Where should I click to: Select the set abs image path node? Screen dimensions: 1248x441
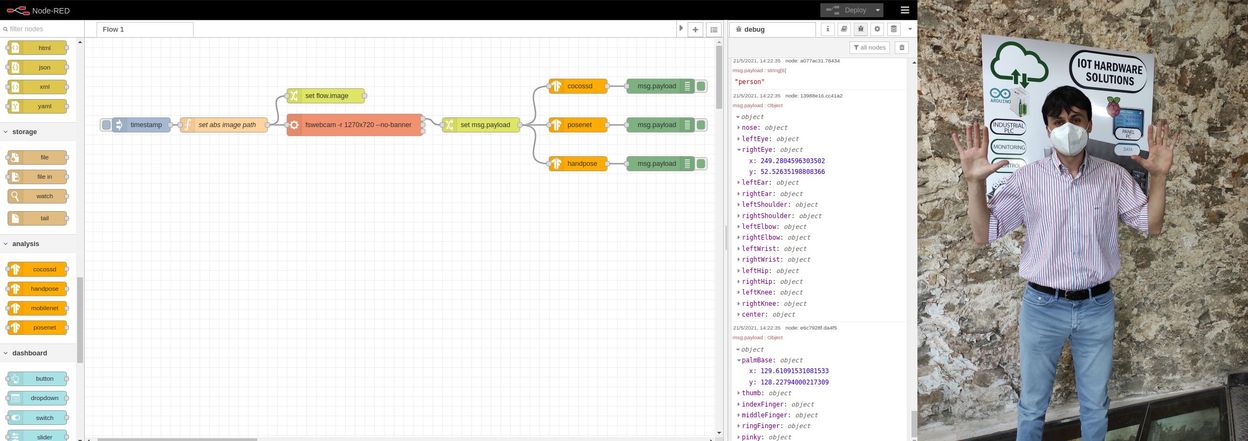click(224, 125)
